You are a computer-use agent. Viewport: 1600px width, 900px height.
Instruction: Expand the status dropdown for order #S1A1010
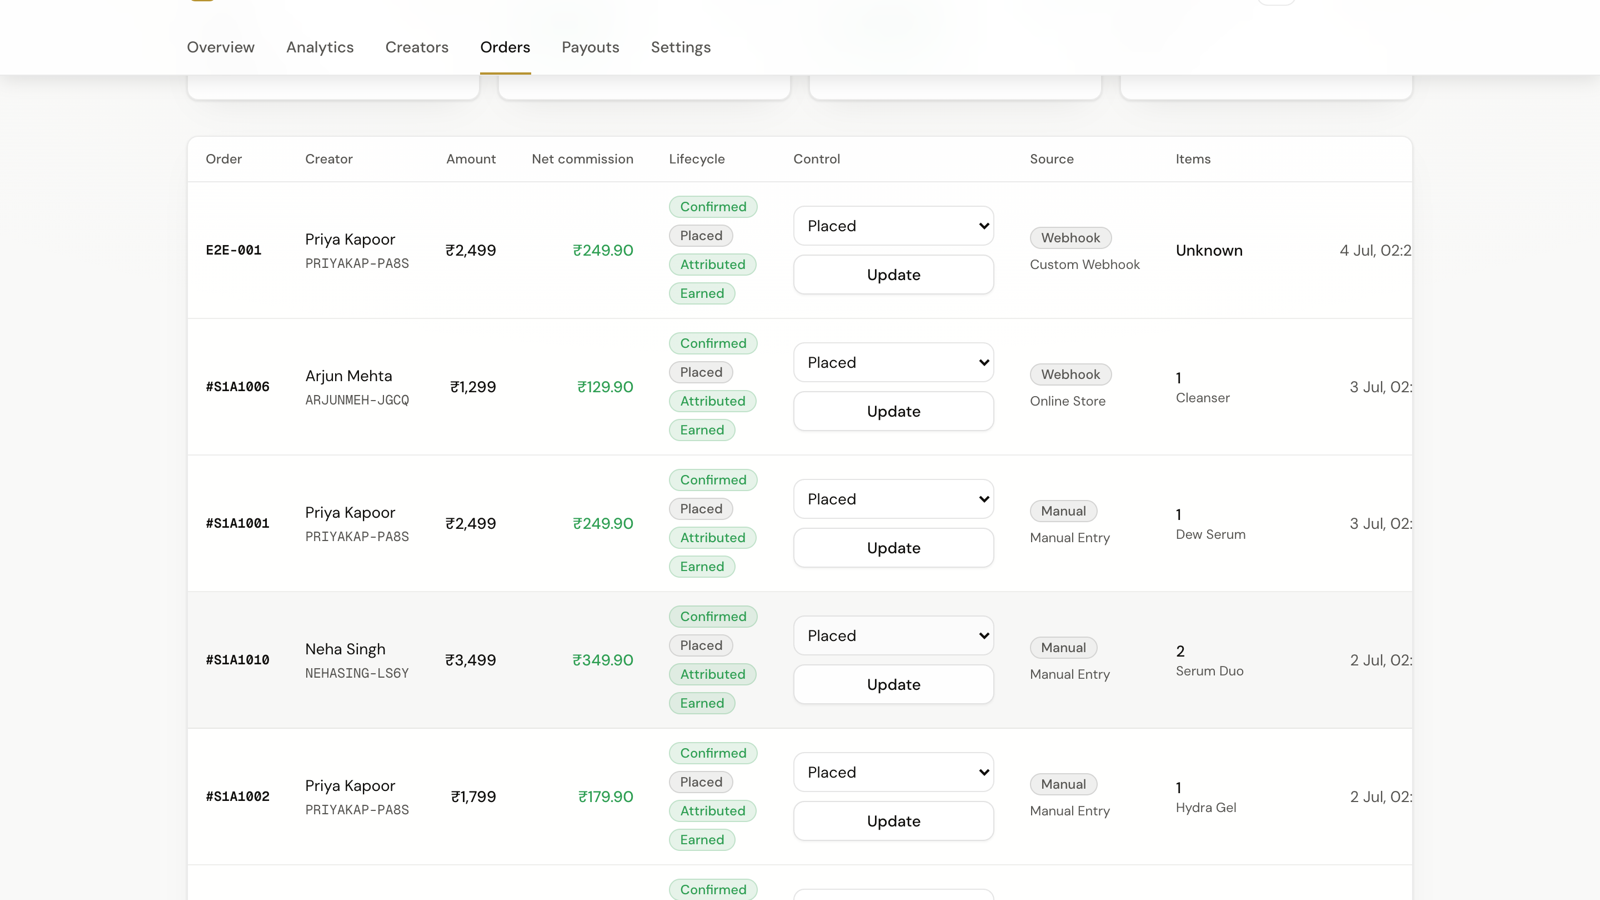coord(894,636)
